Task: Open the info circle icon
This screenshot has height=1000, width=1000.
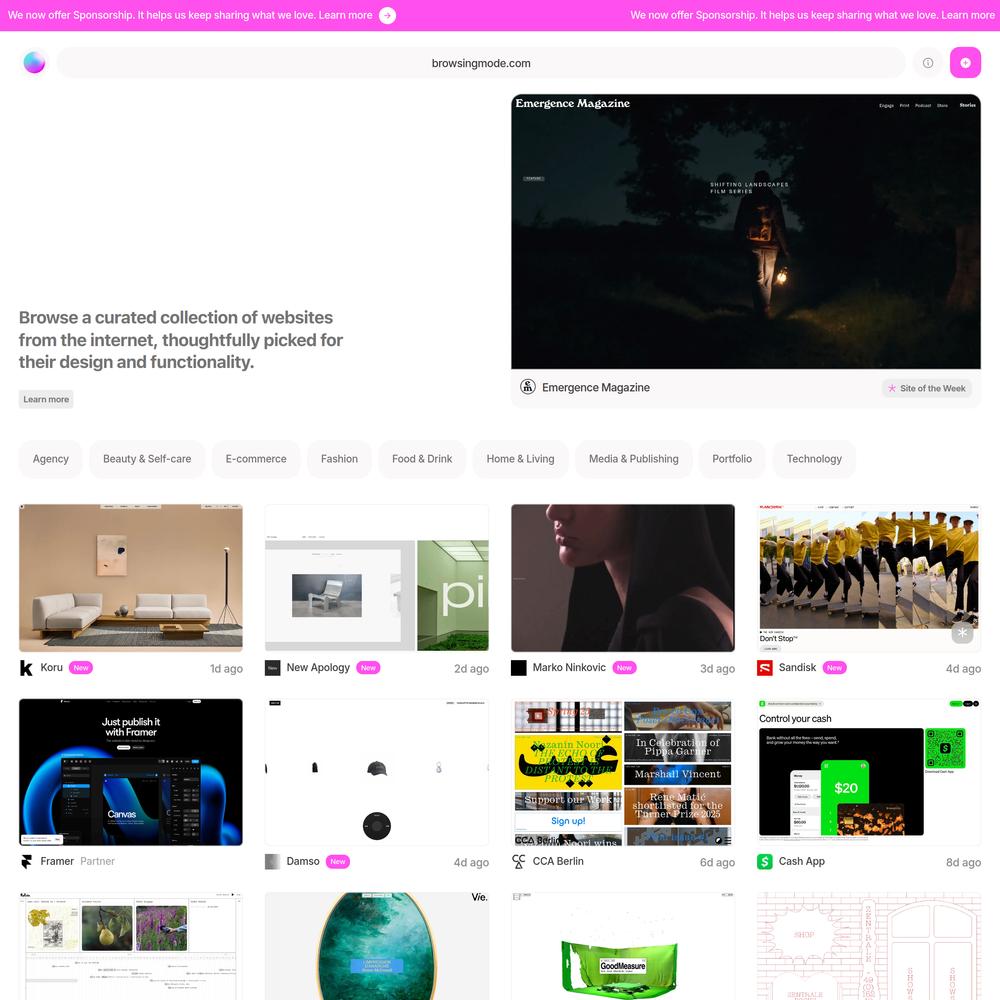Action: point(928,62)
